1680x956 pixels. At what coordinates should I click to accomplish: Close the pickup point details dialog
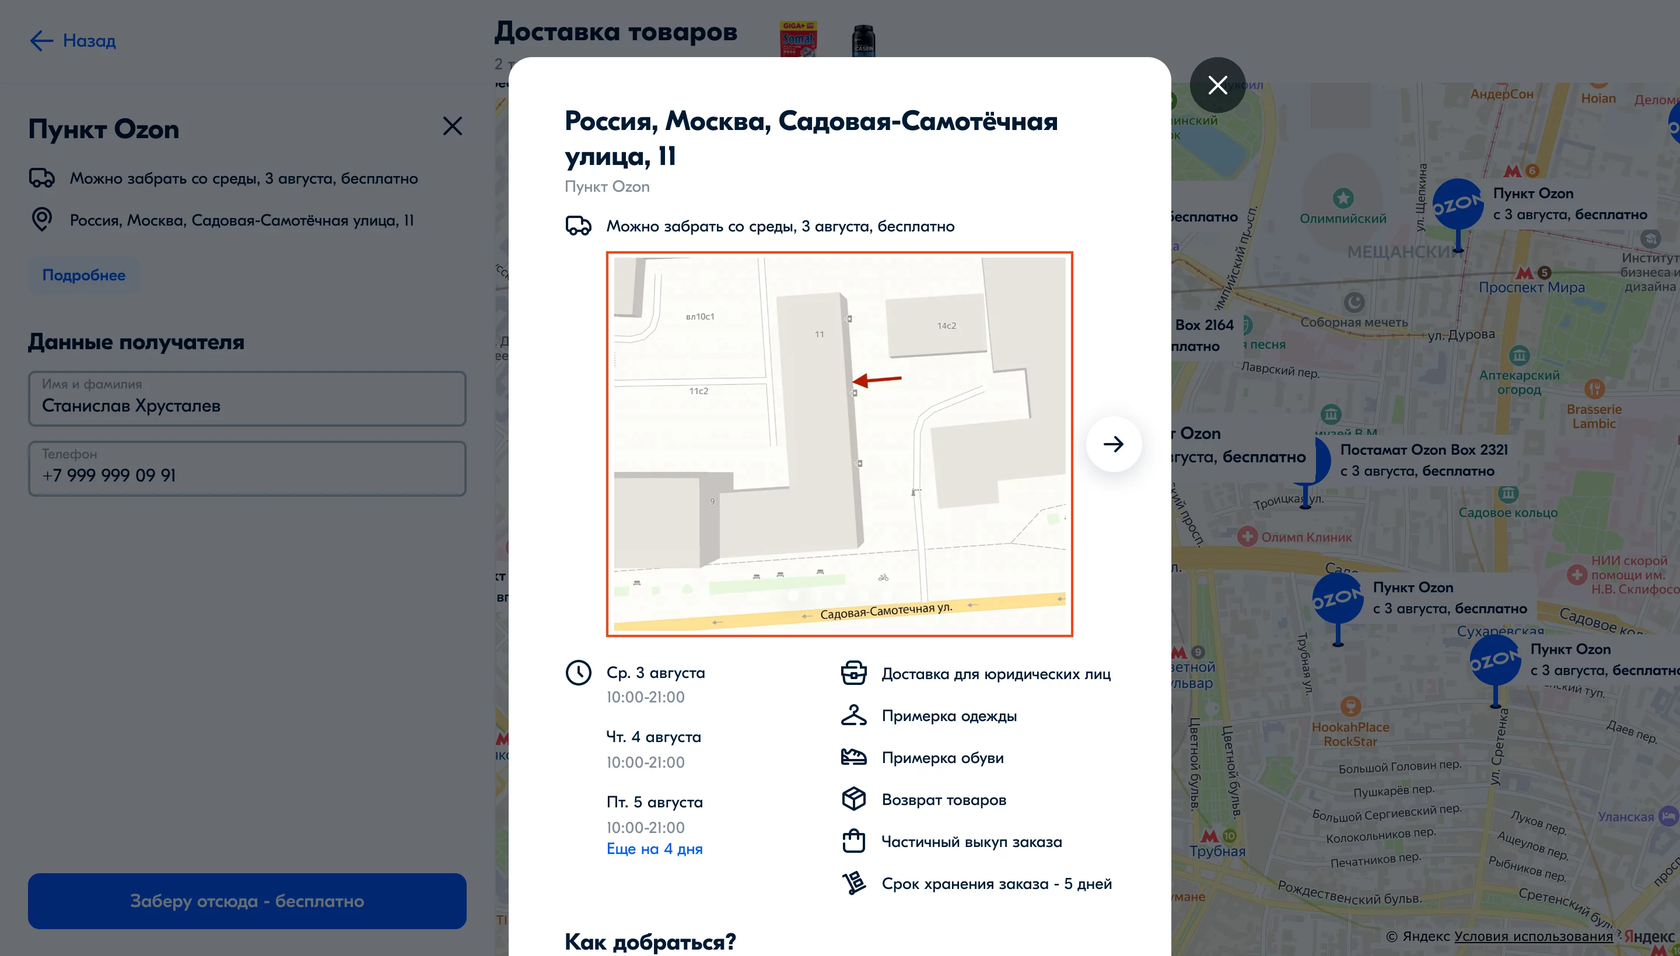(x=1217, y=85)
